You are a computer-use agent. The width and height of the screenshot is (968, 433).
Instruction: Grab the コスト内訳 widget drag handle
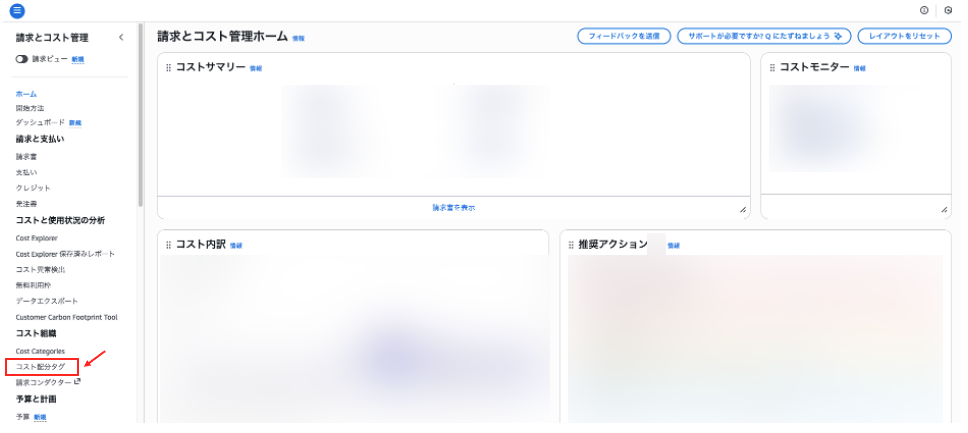tap(168, 245)
